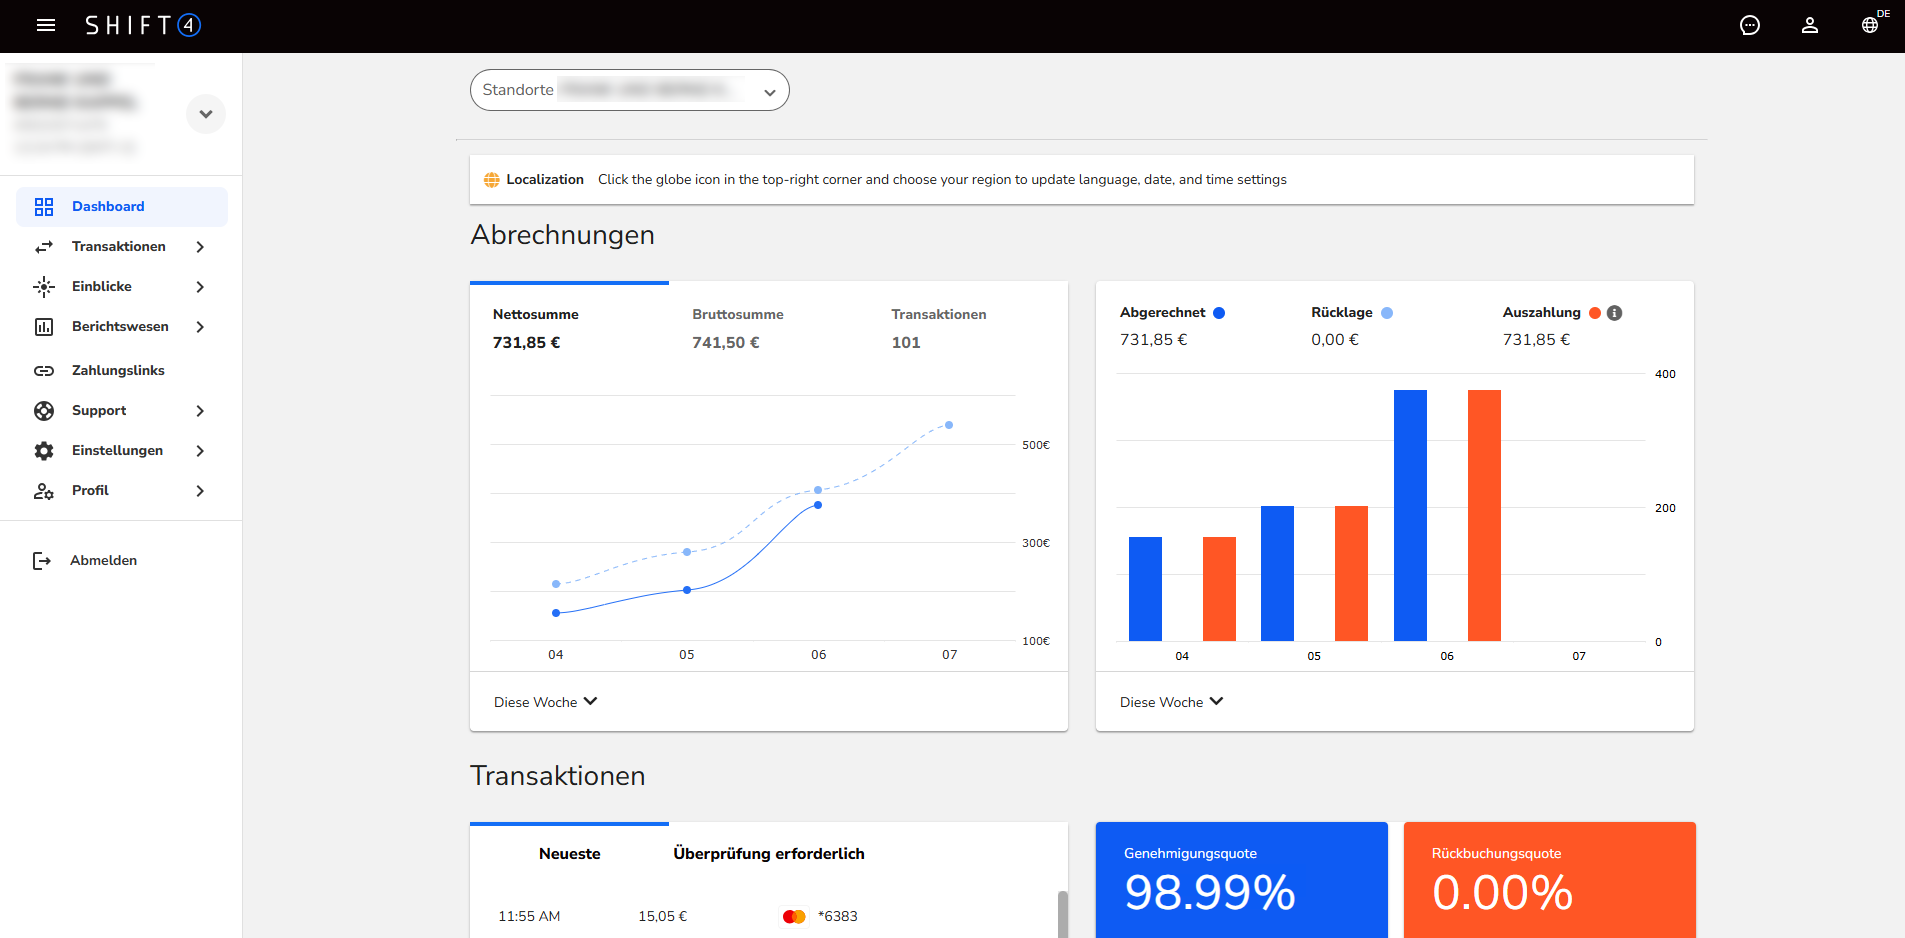Expand the Einblicke submenu arrow
This screenshot has height=938, width=1905.
click(x=200, y=287)
